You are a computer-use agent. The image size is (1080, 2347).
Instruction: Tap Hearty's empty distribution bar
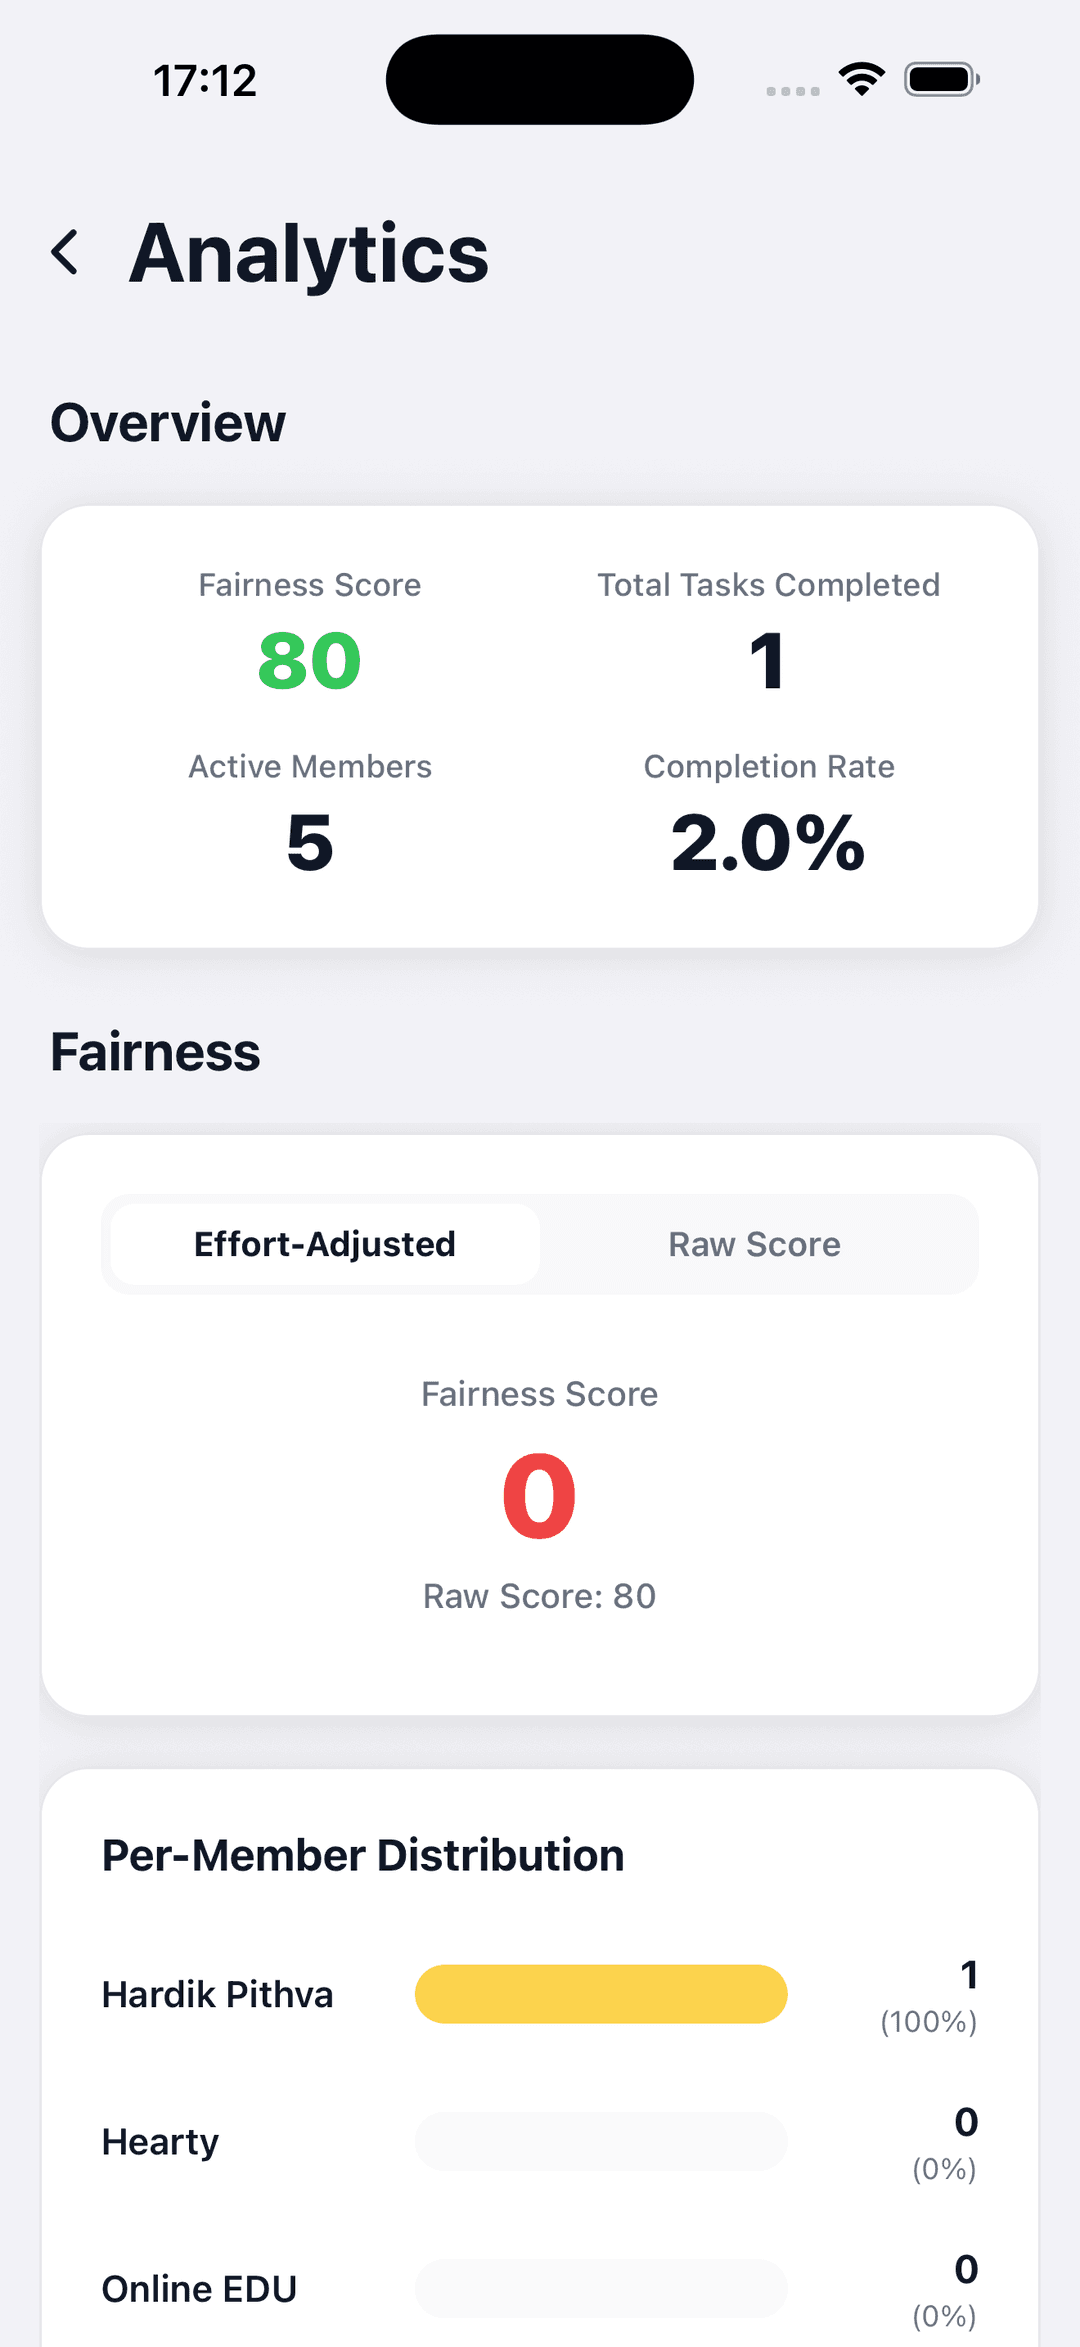[x=600, y=2140]
